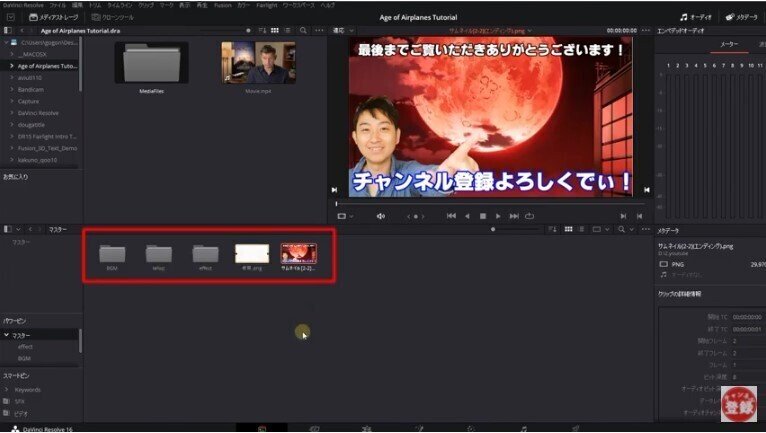This screenshot has height=433, width=766.
Task: Select the kakuno_qoo10 folder
Action: tap(37, 160)
